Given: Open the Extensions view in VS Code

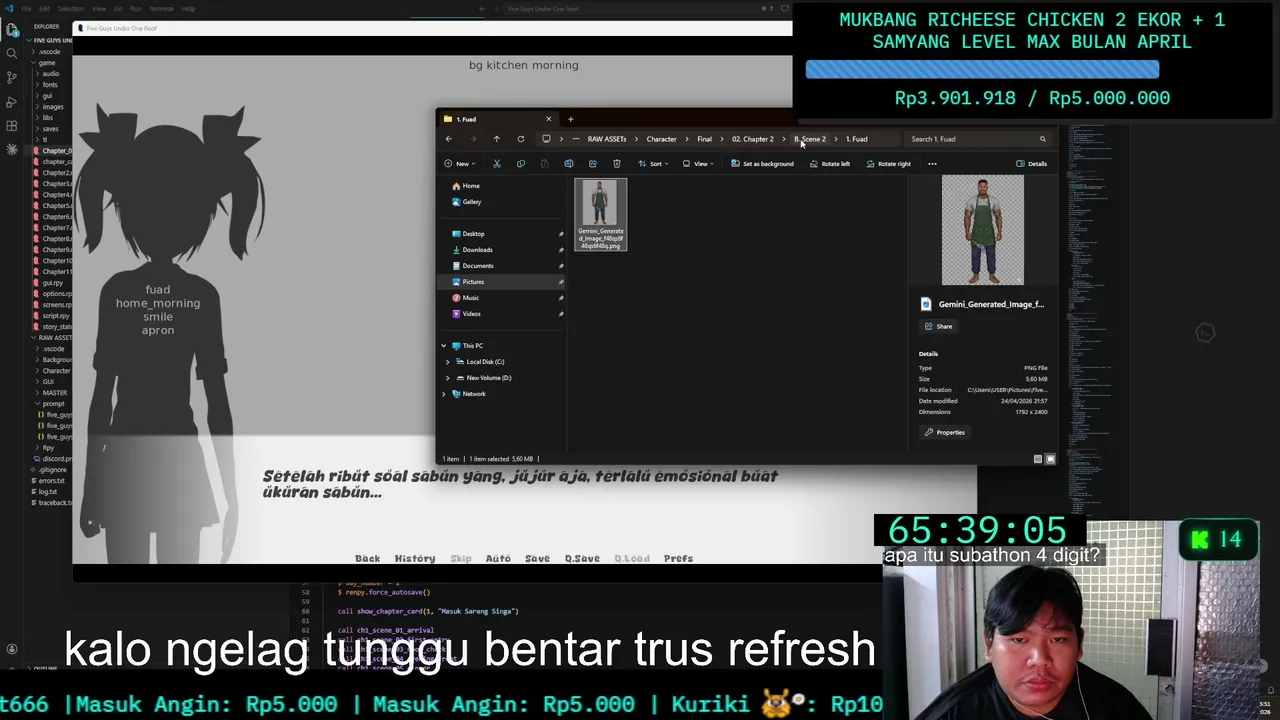Looking at the screenshot, I should (x=12, y=126).
